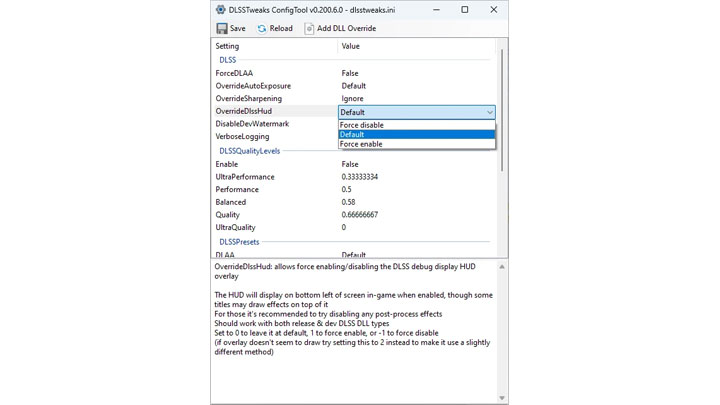This screenshot has height=405, width=720.
Task: Select the Quality setting row
Action: (227, 214)
